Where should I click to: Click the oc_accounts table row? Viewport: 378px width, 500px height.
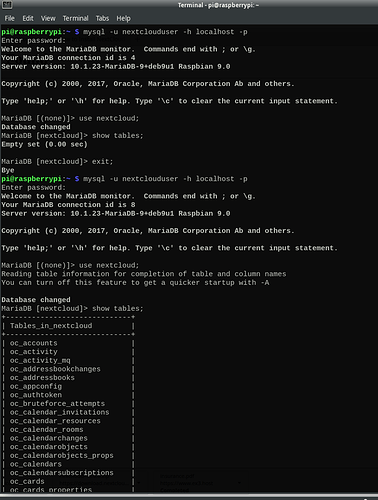point(68,343)
